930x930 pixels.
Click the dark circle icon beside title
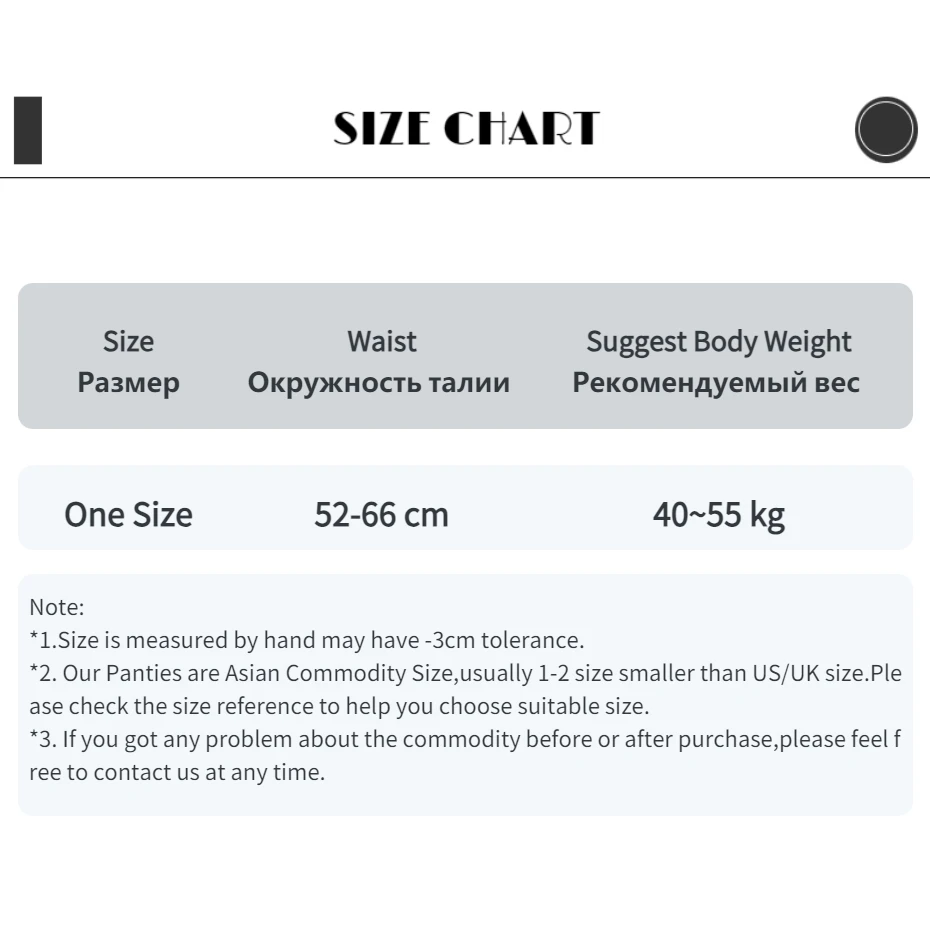[x=886, y=130]
